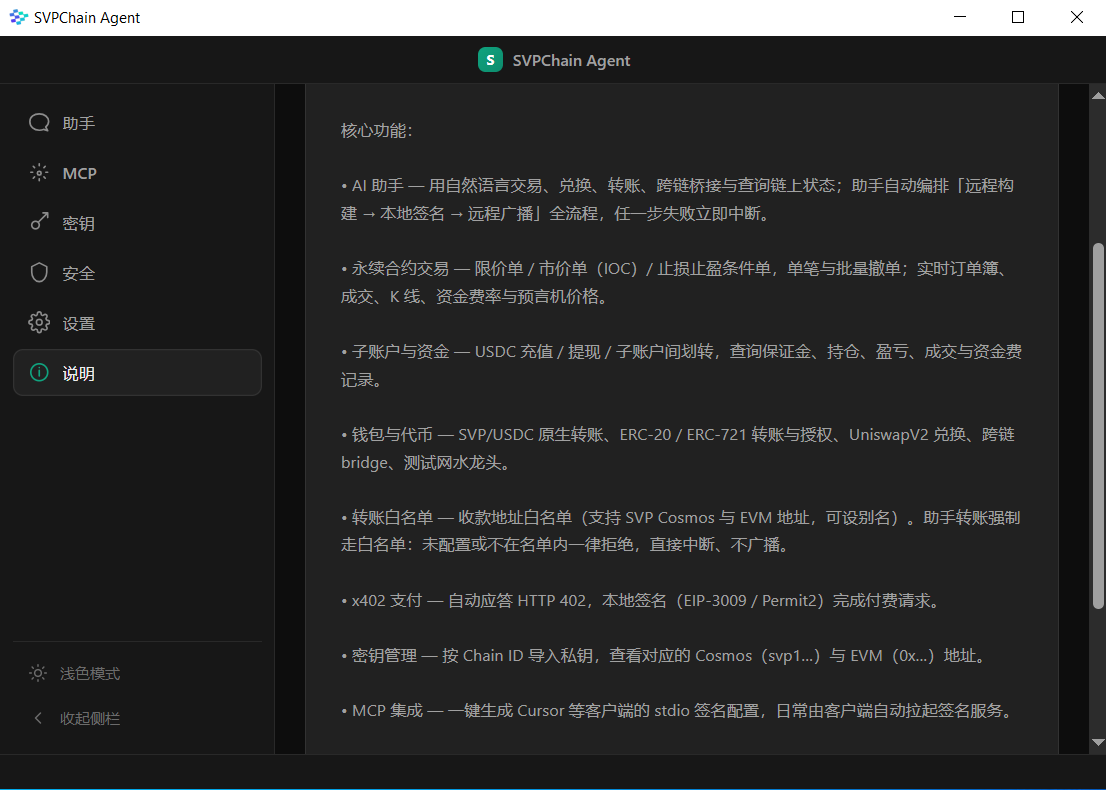Close the SVPChain Agent window
This screenshot has height=790, width=1106.
click(1076, 17)
